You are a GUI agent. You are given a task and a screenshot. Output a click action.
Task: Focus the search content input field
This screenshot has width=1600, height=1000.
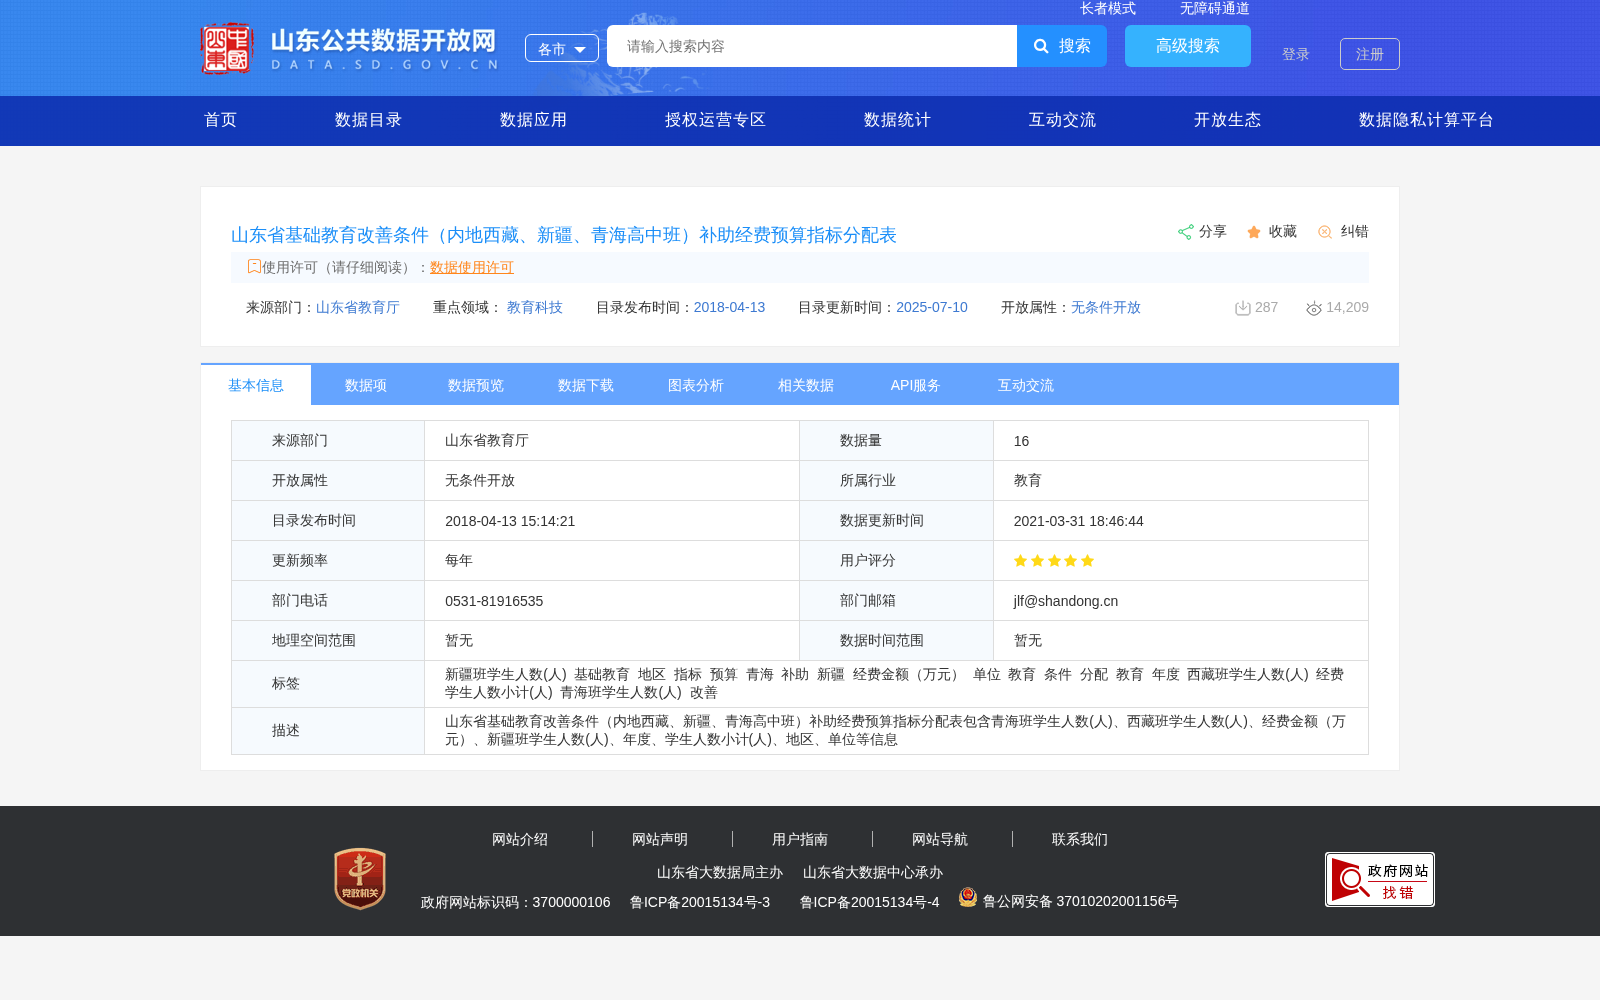pos(812,46)
